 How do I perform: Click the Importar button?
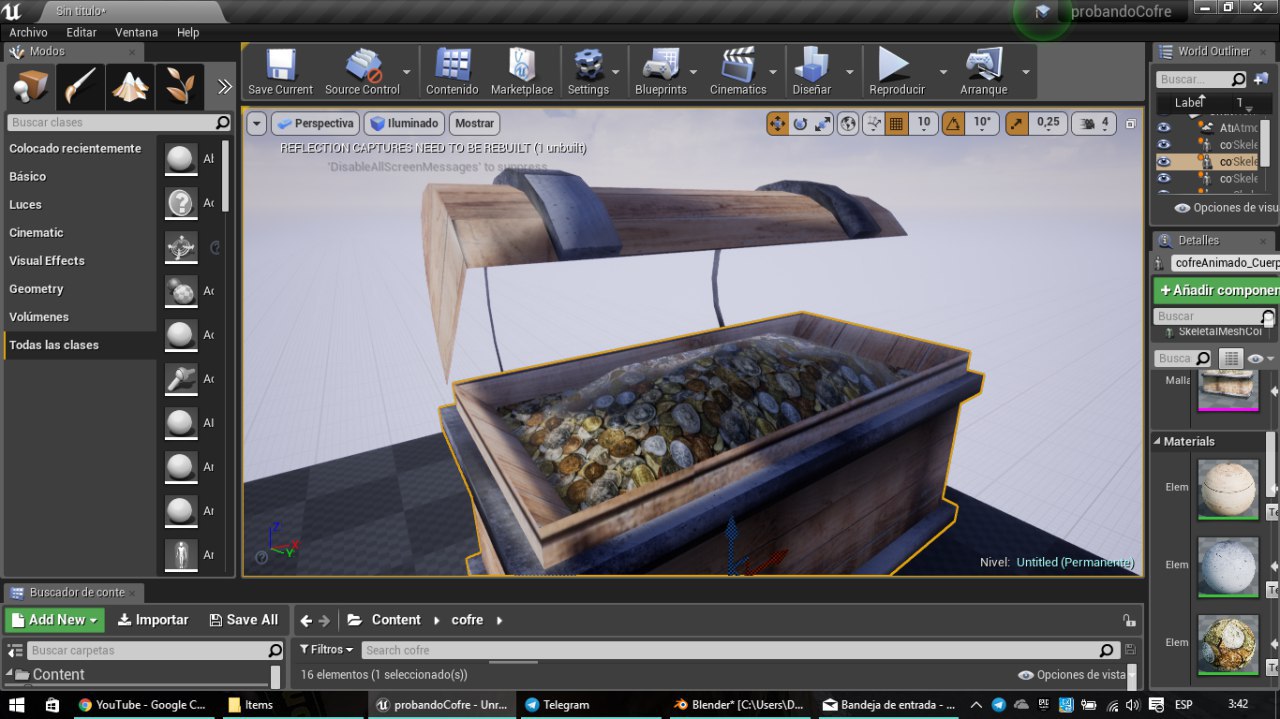(x=153, y=620)
